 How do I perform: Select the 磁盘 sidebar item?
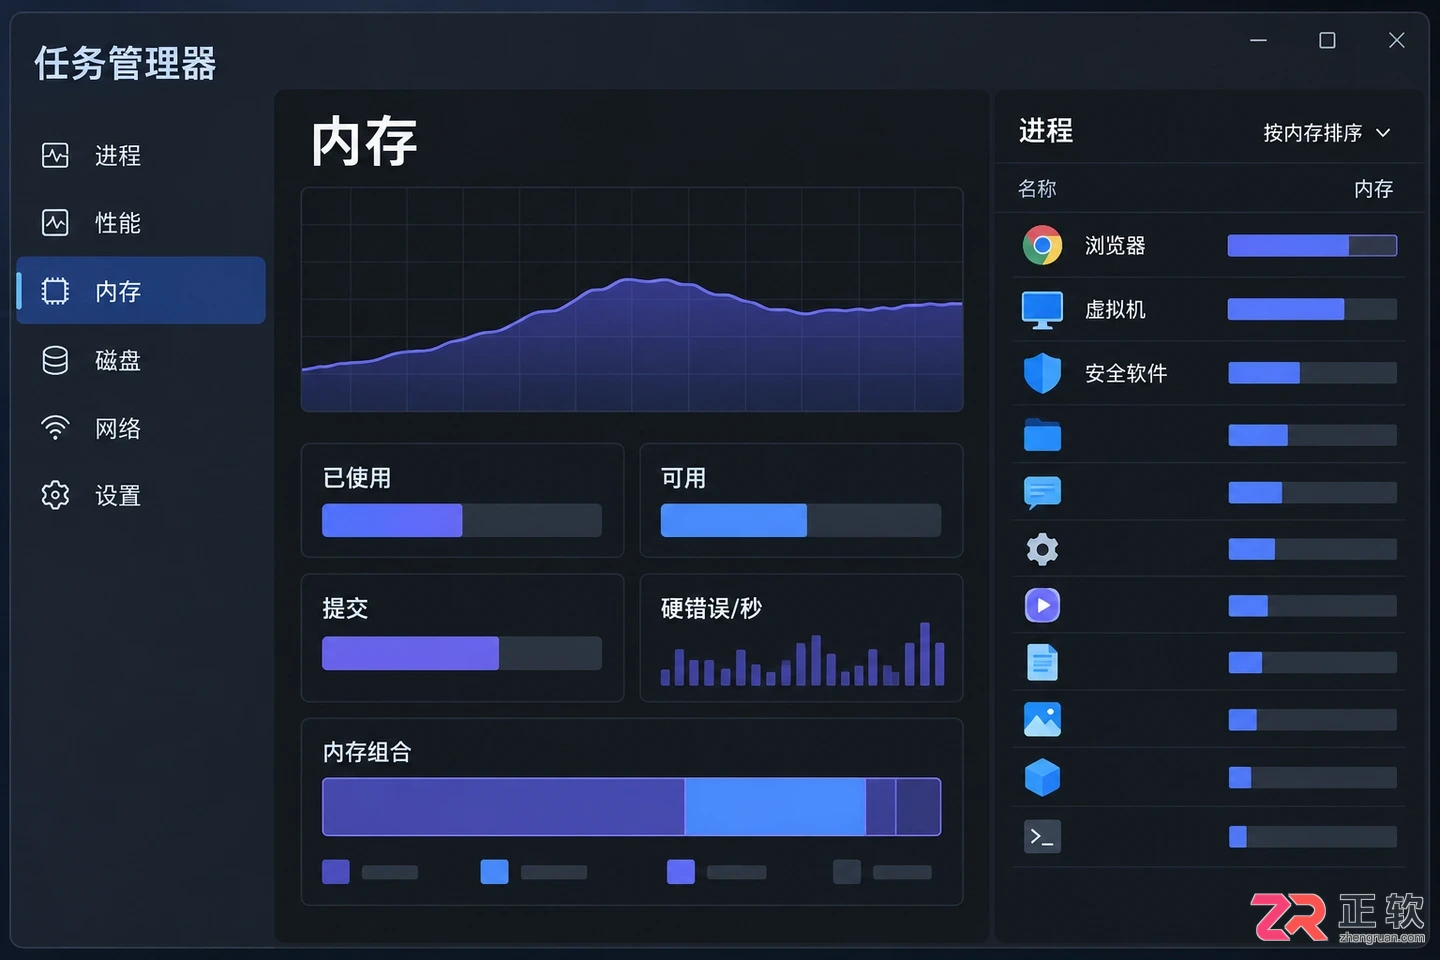click(x=141, y=360)
